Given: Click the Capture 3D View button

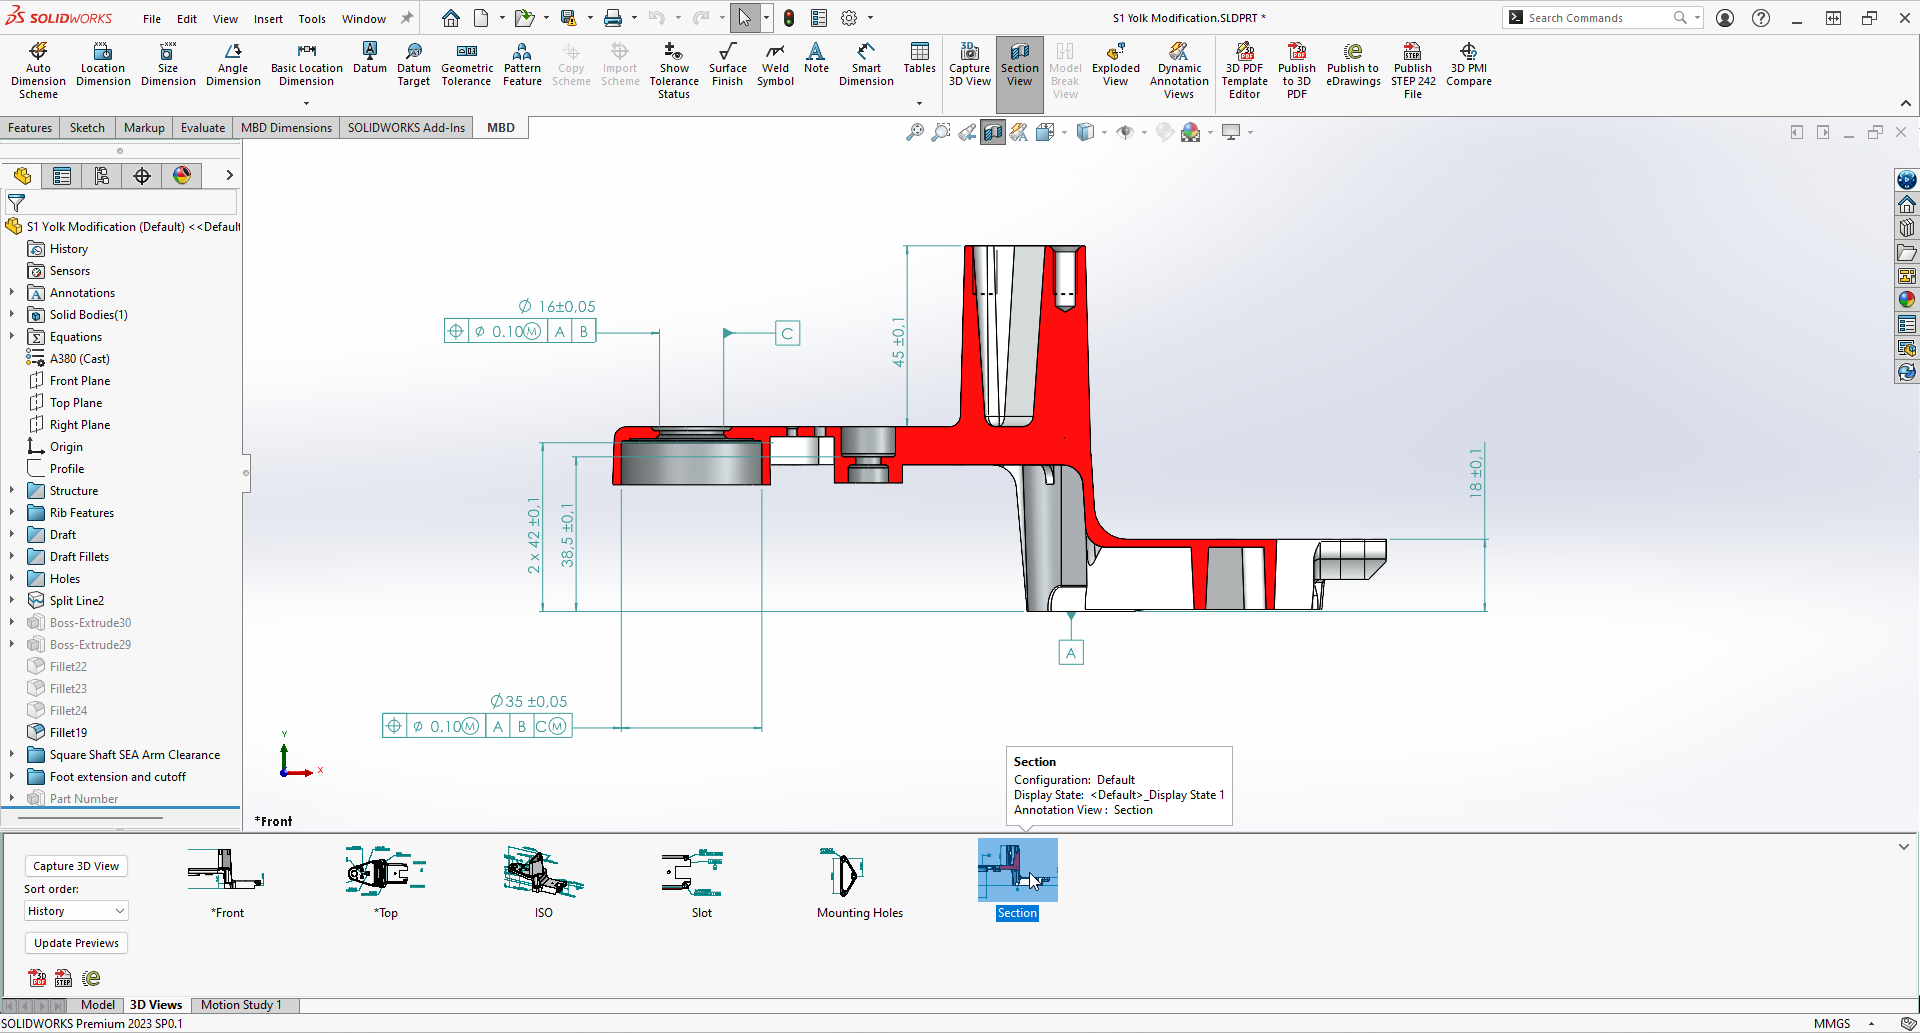Looking at the screenshot, I should (x=75, y=865).
